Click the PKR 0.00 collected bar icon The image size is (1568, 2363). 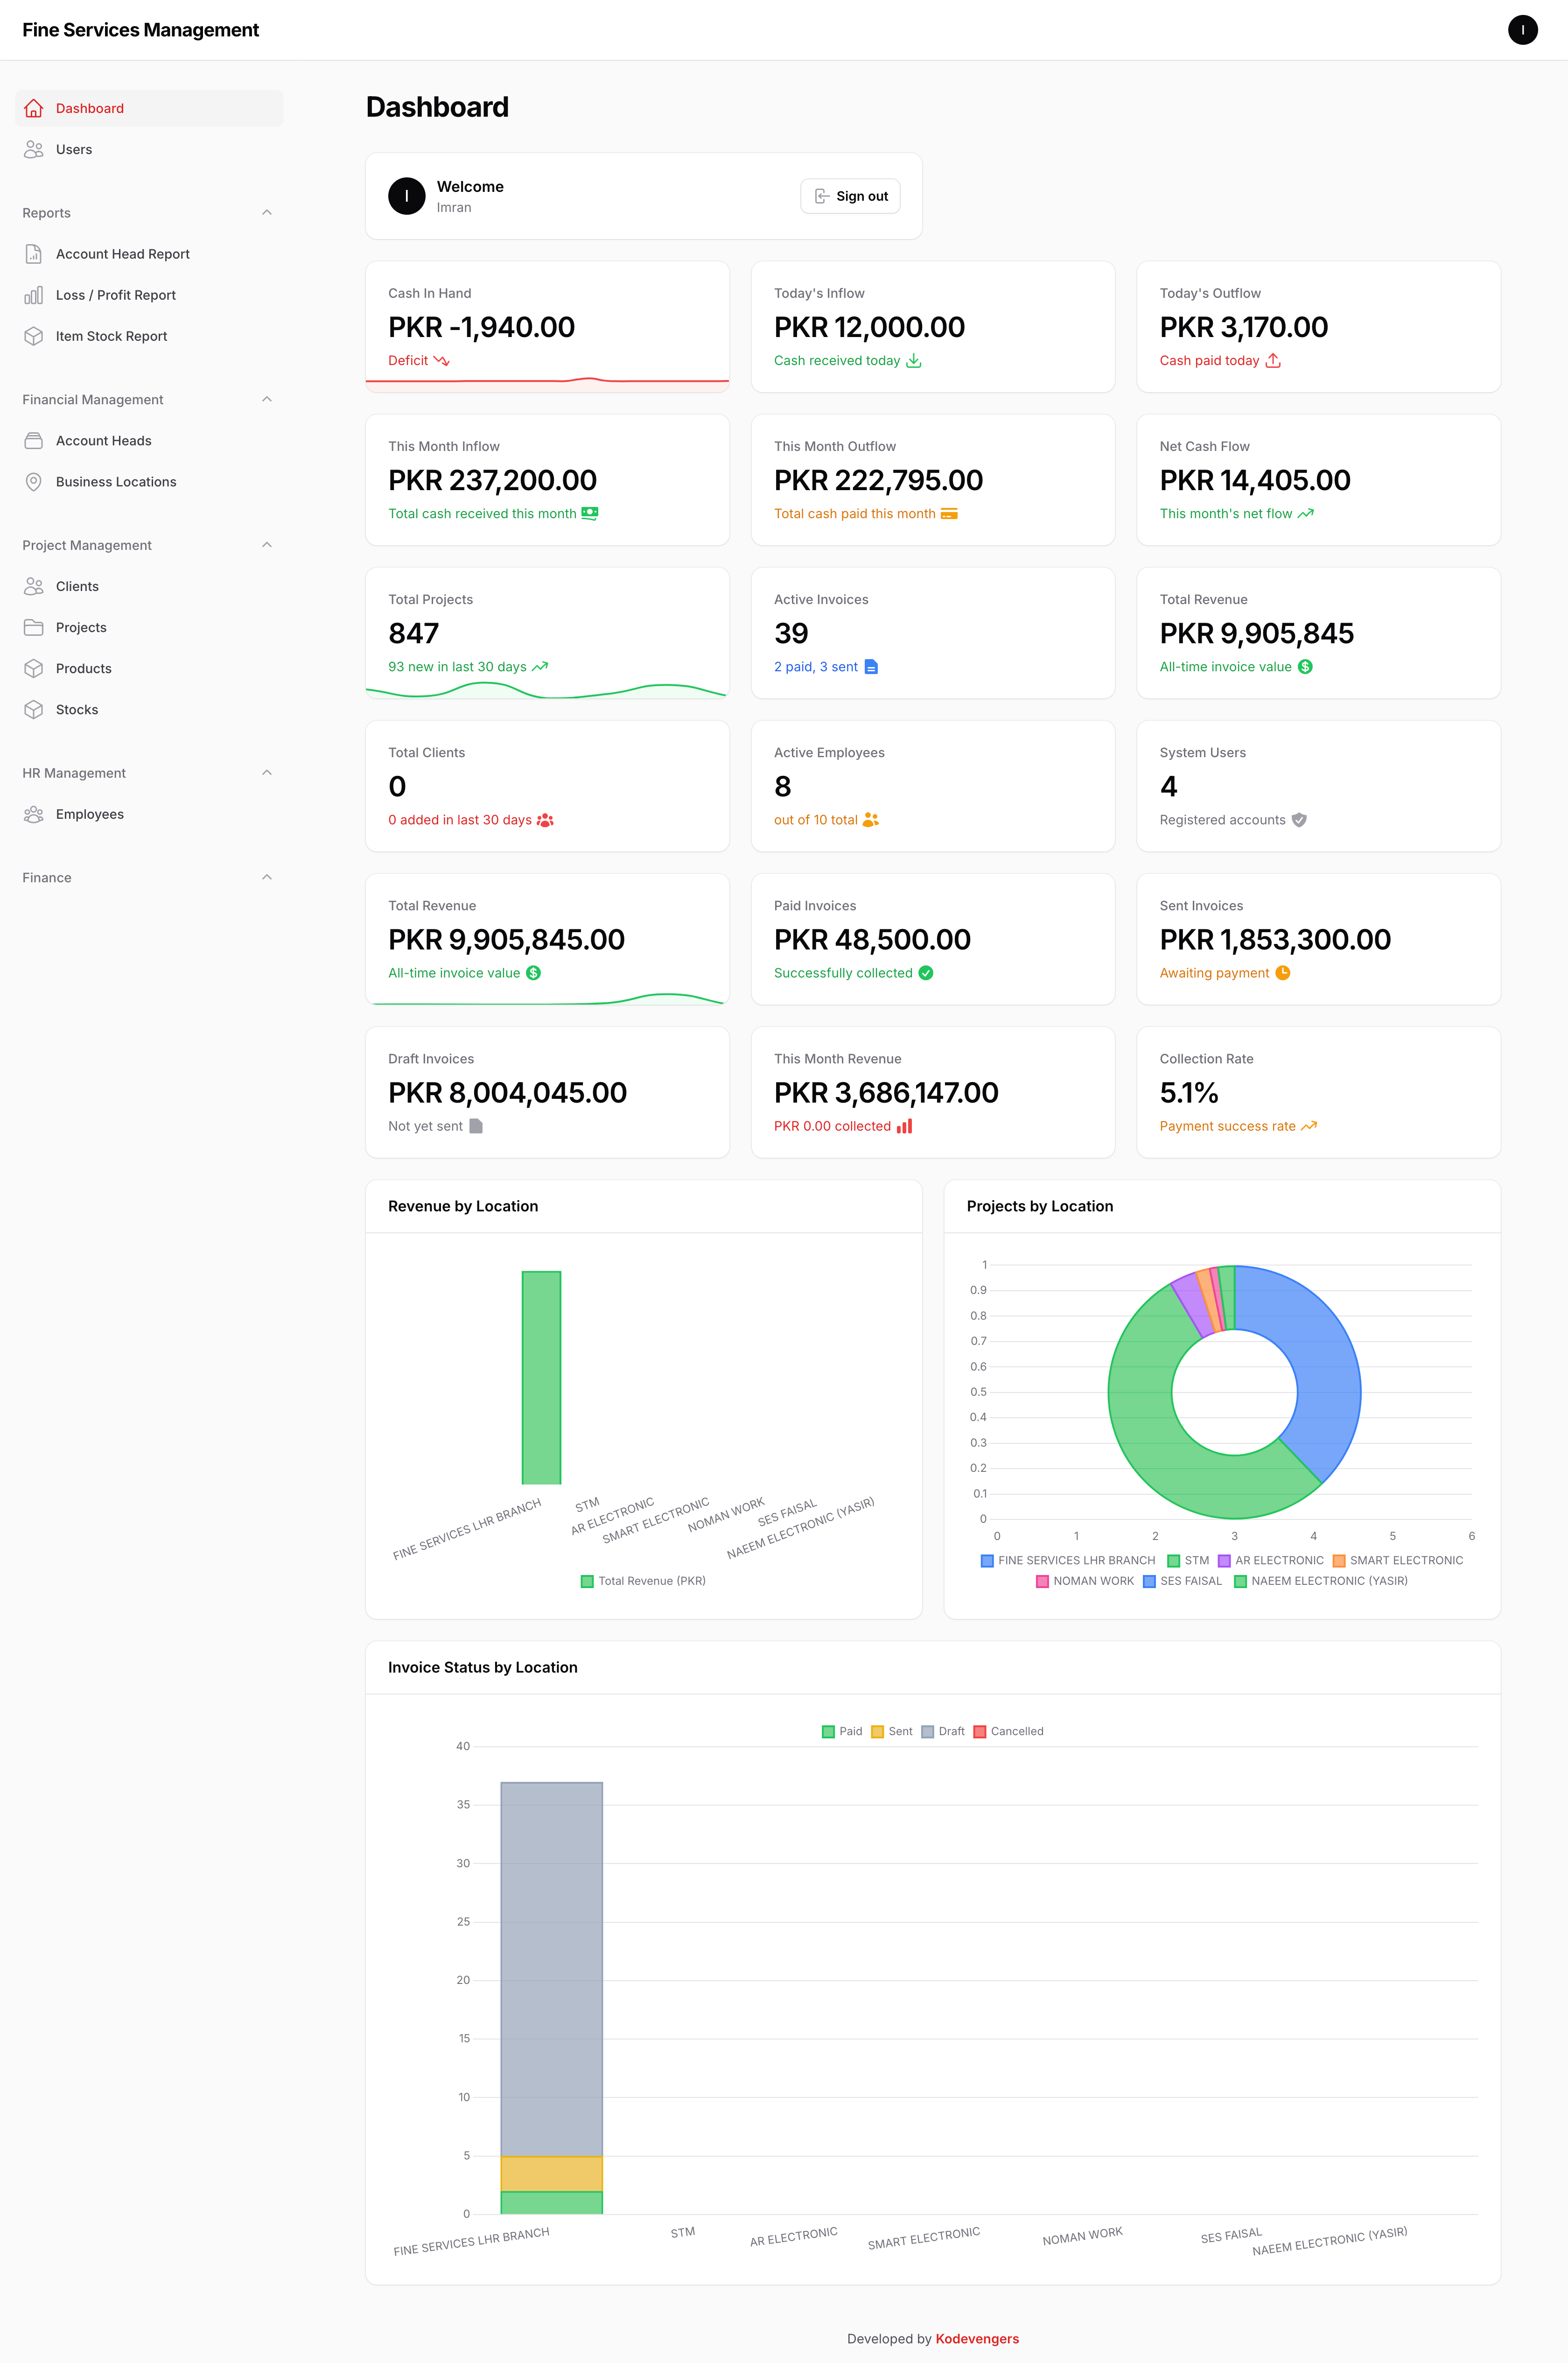pos(904,1126)
